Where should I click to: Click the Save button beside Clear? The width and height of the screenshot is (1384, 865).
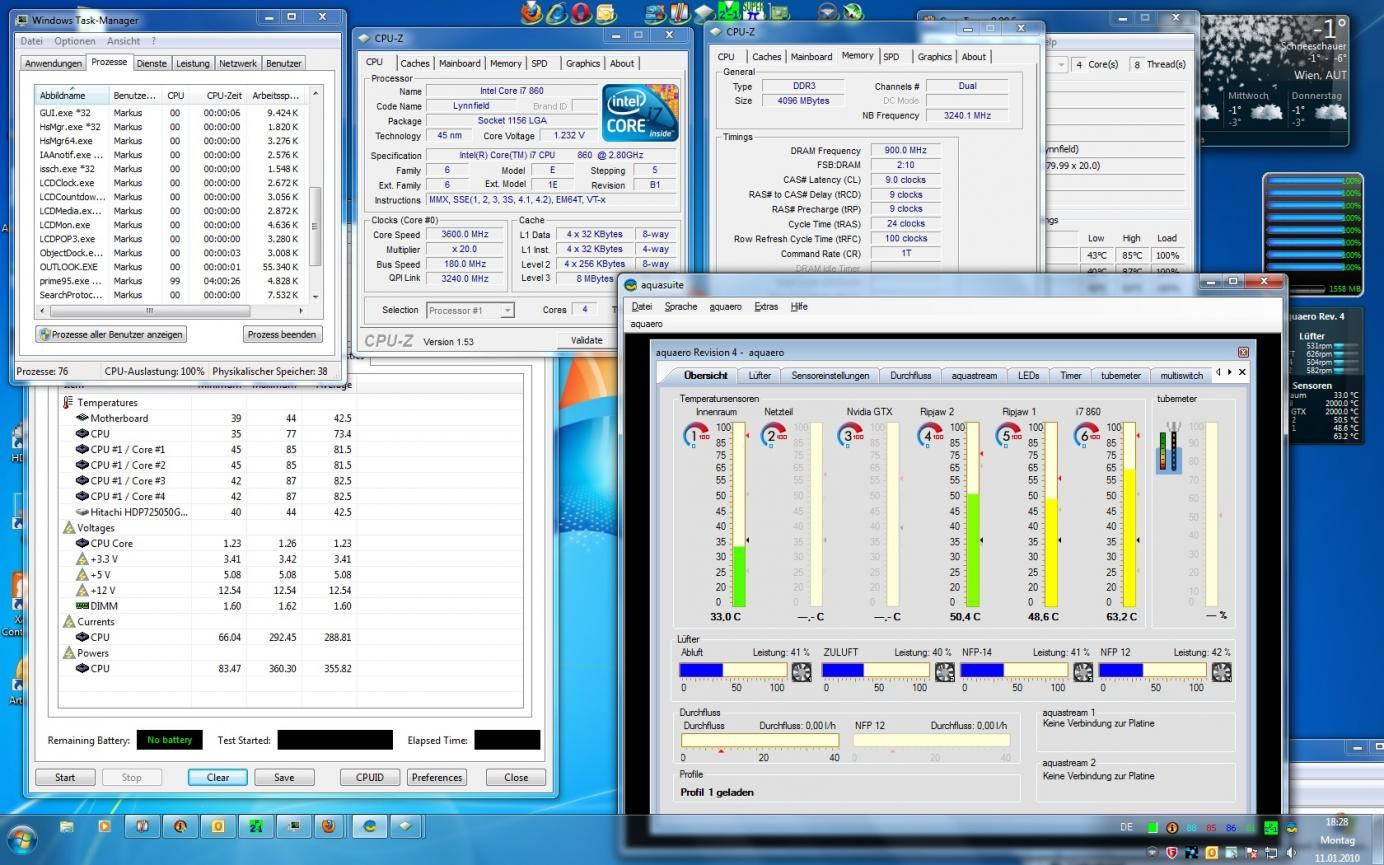(284, 777)
